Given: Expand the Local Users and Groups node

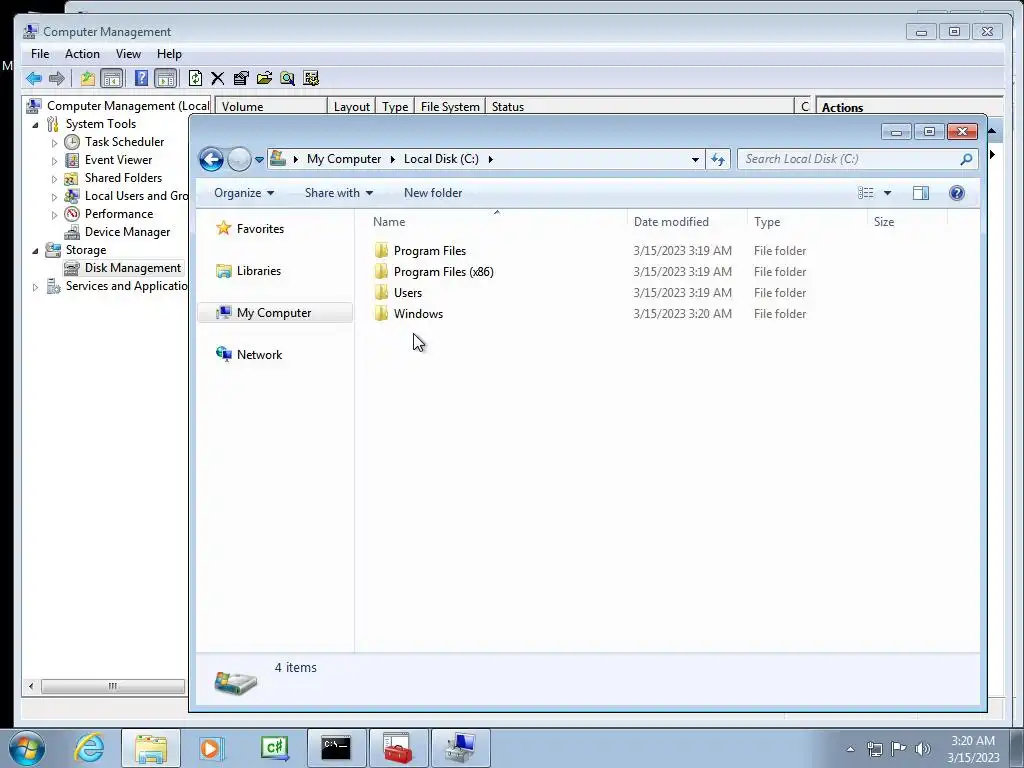Looking at the screenshot, I should coord(54,197).
